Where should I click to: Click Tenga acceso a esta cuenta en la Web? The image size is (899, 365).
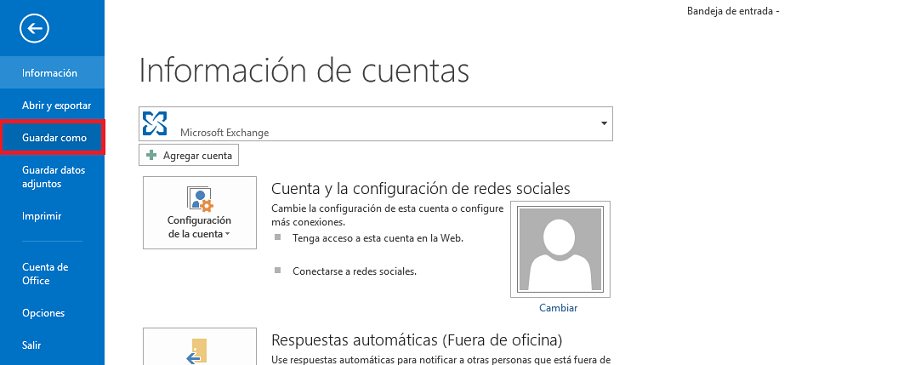point(378,238)
